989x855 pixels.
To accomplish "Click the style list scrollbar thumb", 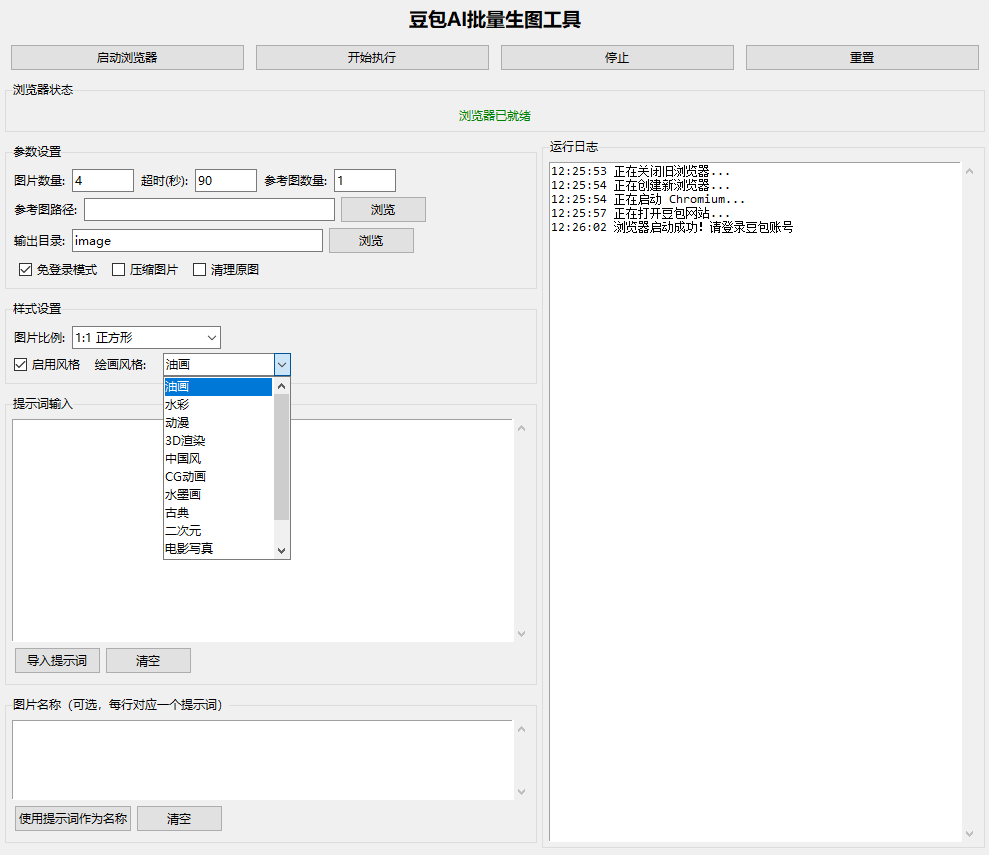I will click(x=282, y=457).
